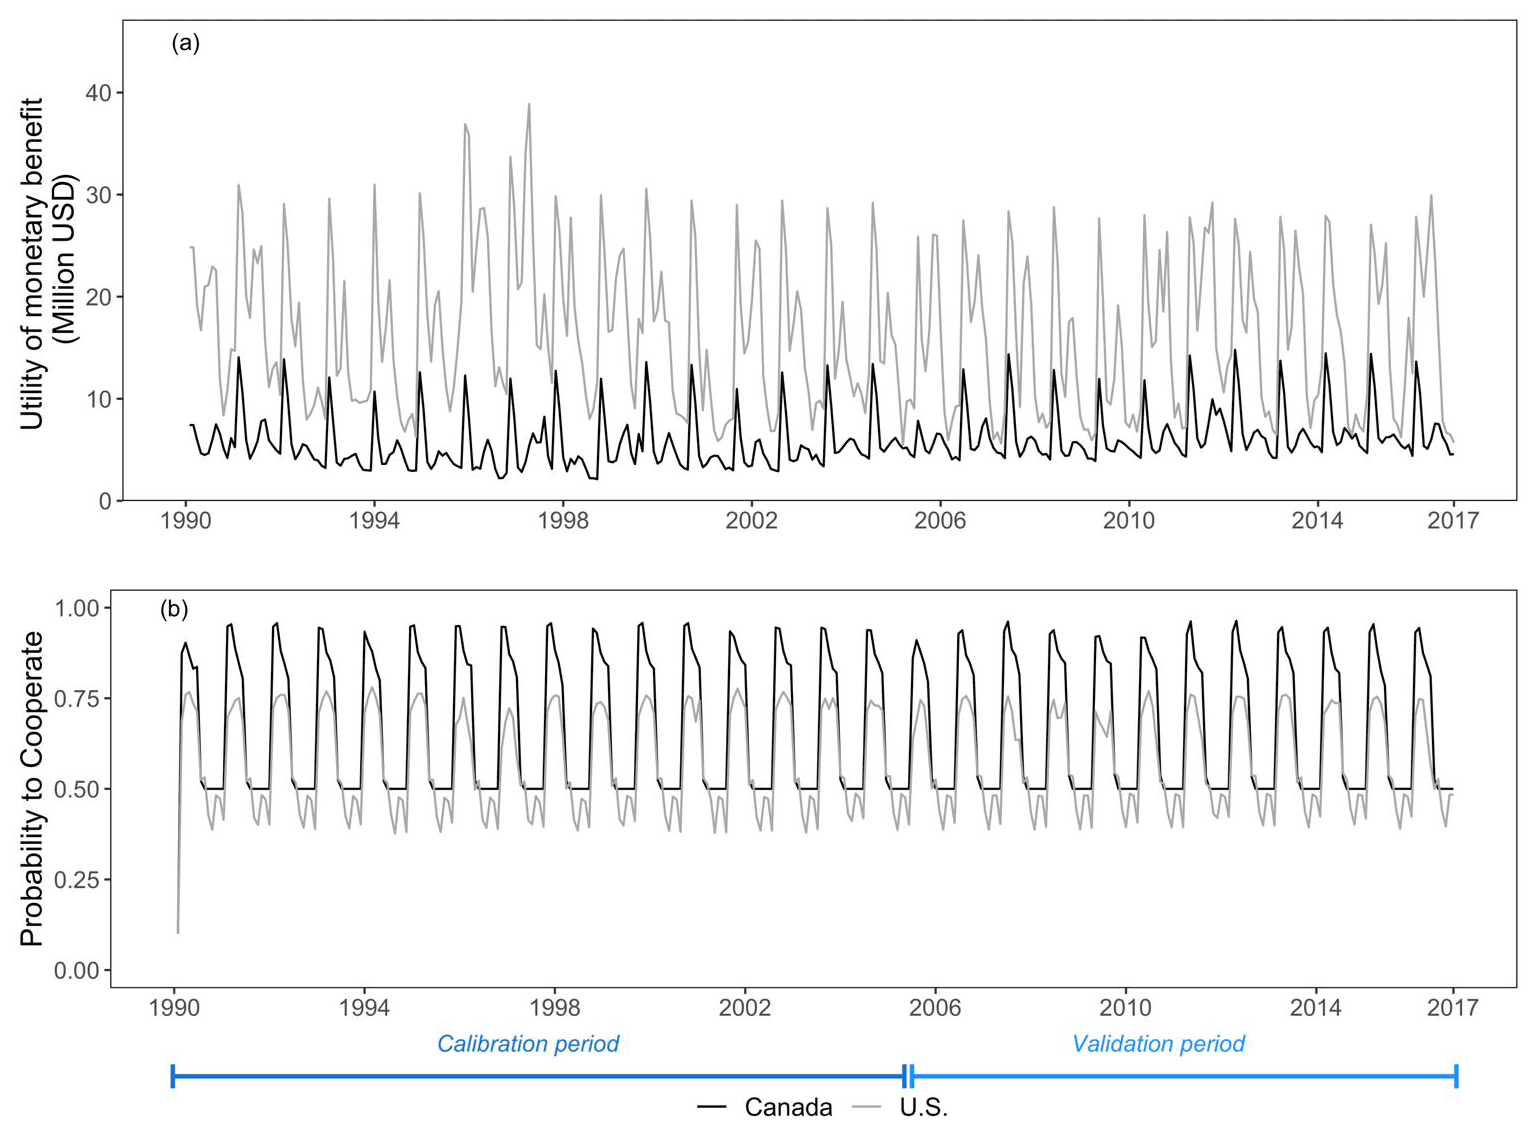Click the Utility of monetary benefit axis title

tap(47, 263)
